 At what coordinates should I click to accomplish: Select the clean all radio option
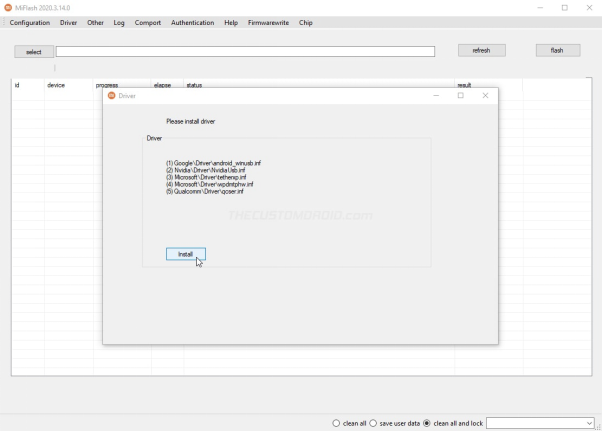[349, 423]
